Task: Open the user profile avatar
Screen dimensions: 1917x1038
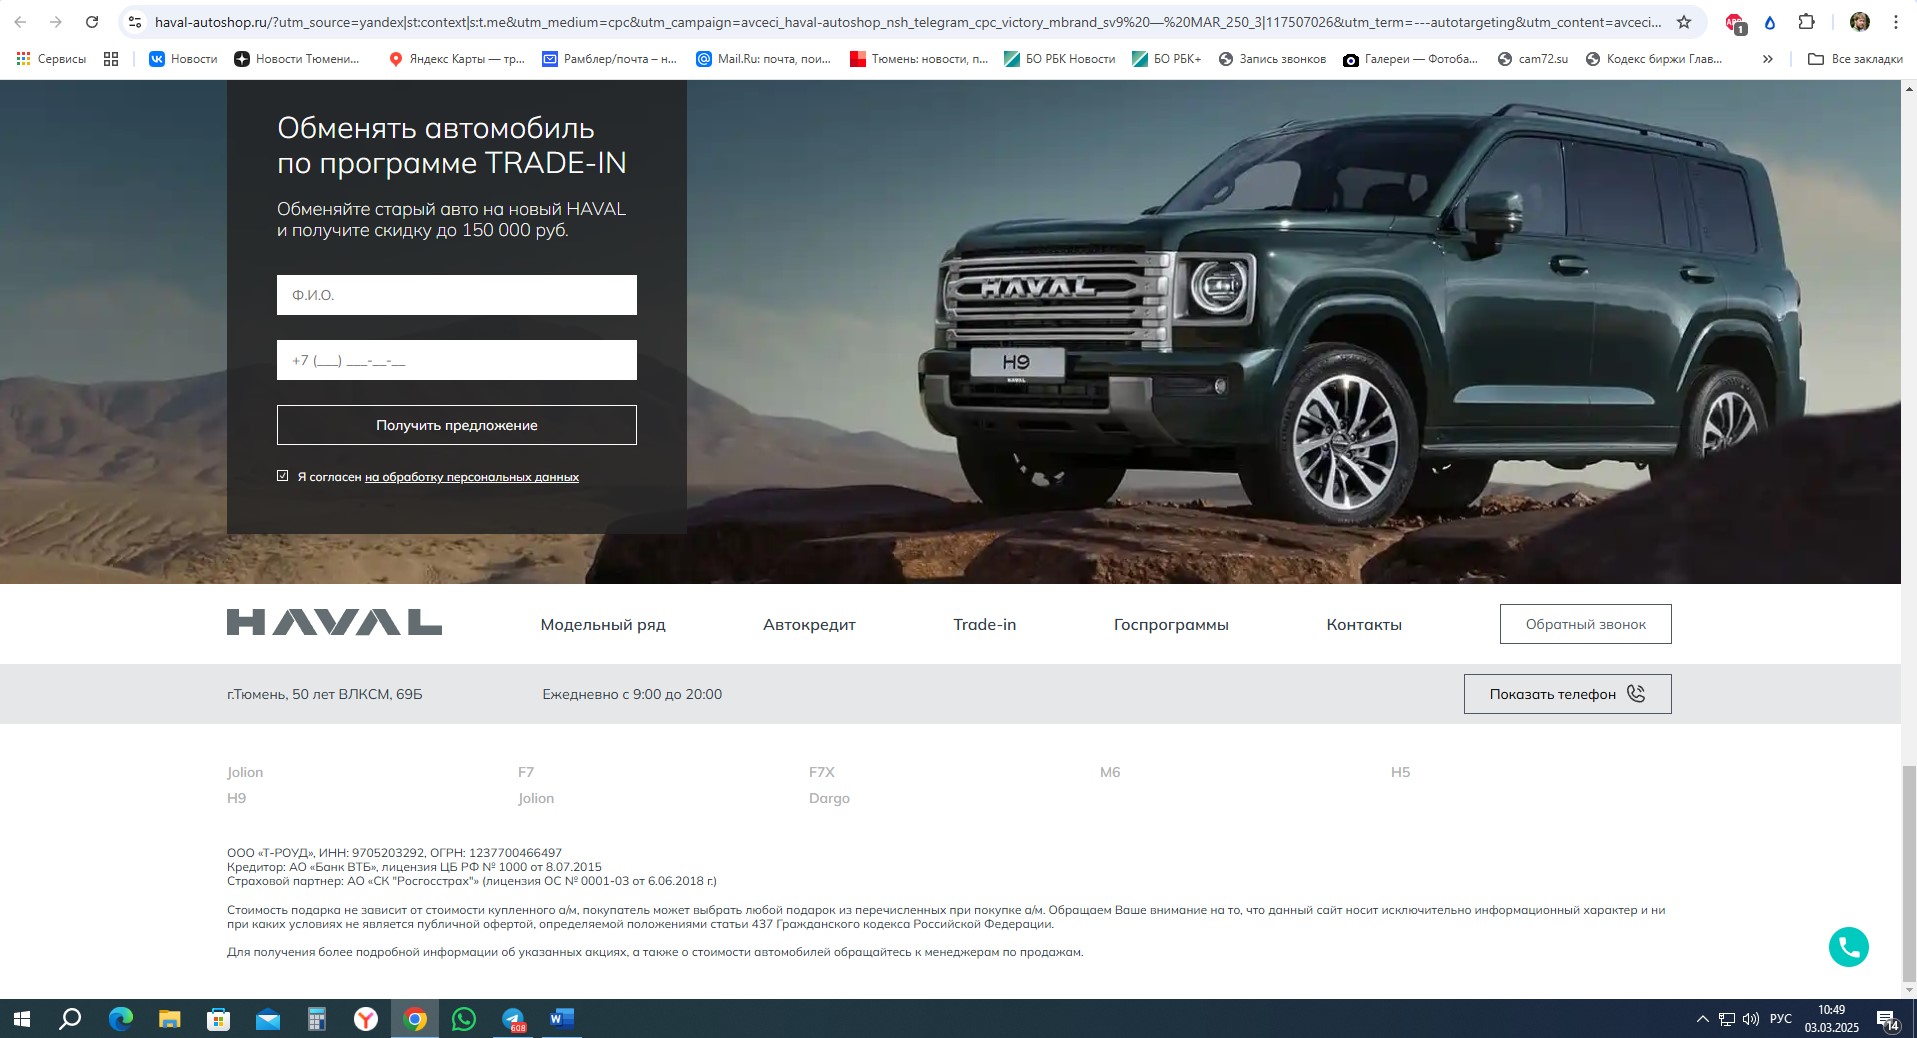Action: coord(1860,22)
